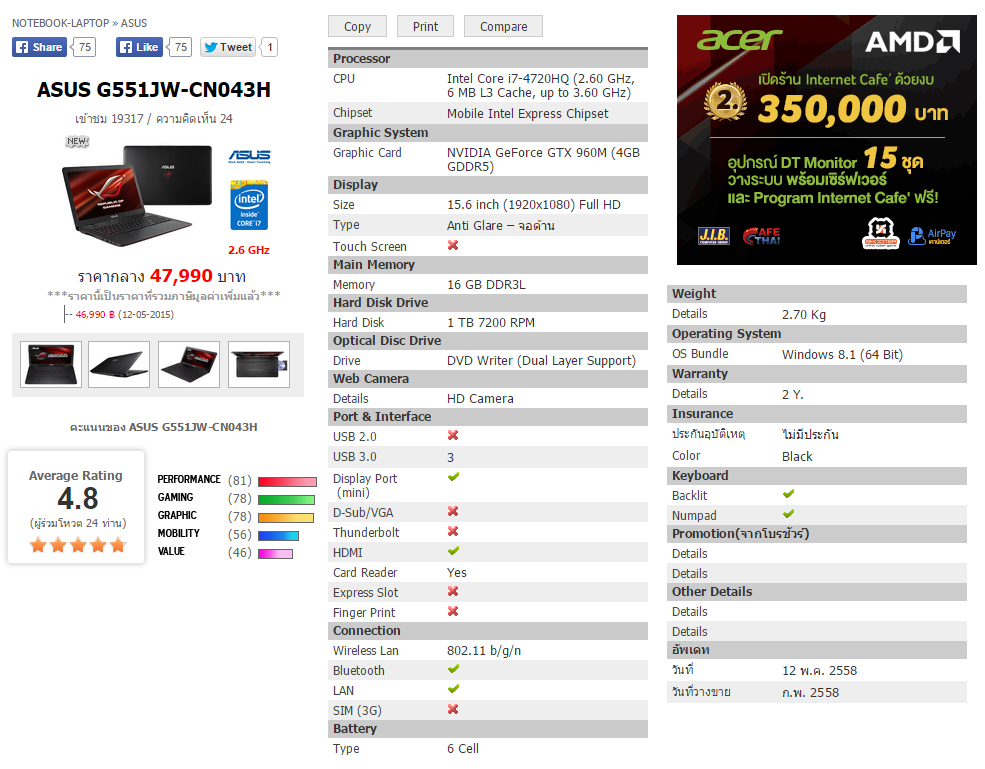Click the 6 Cell battery value
985x769 pixels.
click(x=463, y=748)
